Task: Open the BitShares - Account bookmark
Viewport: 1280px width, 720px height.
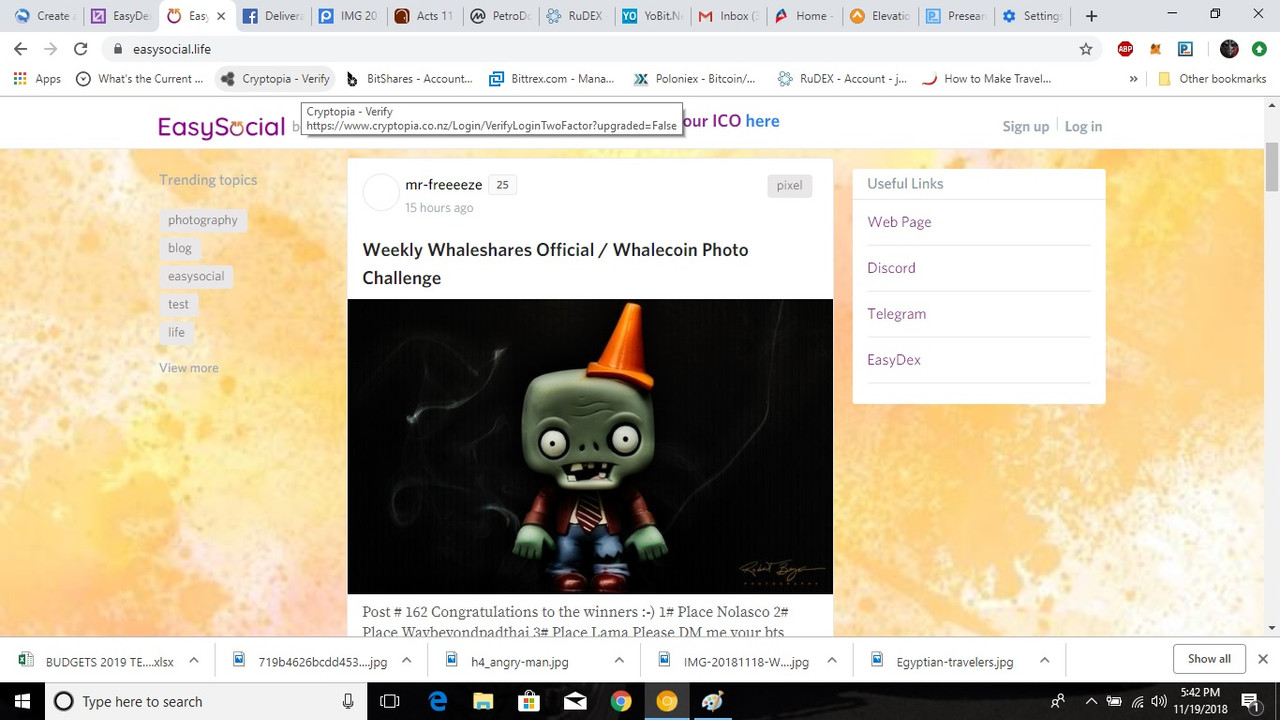Action: 409,79
